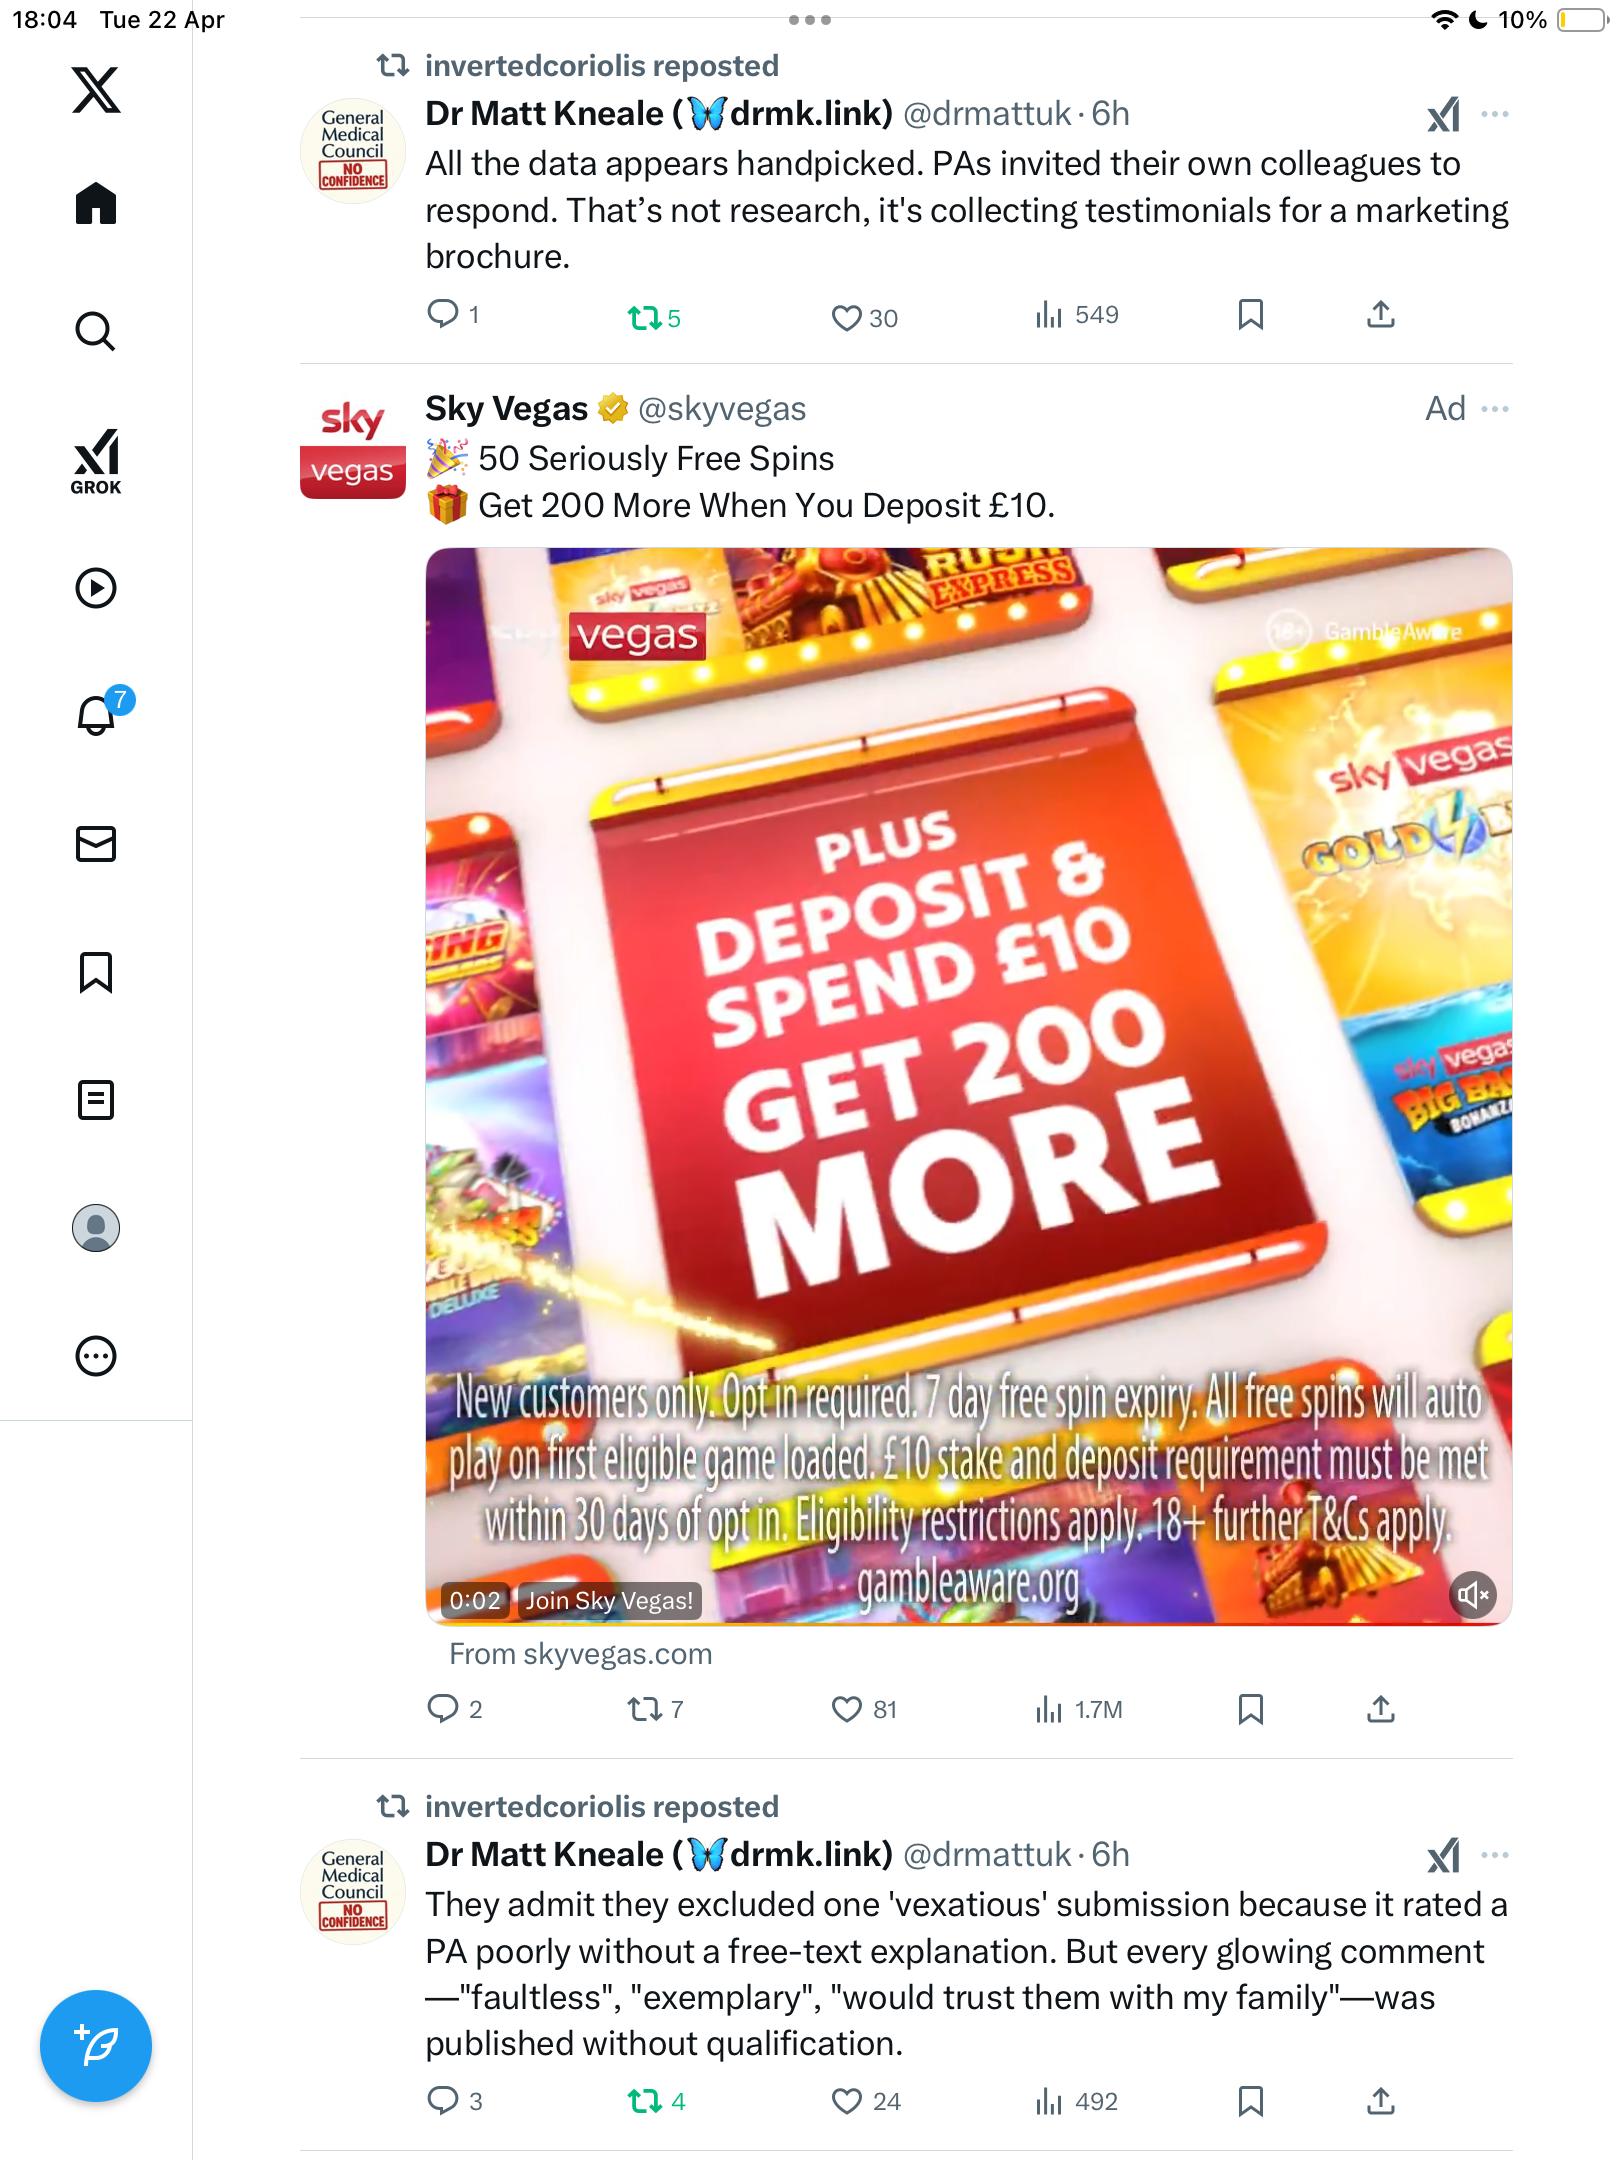Open the Lists icon in the sidebar
This screenshot has width=1620, height=2160.
click(96, 1100)
